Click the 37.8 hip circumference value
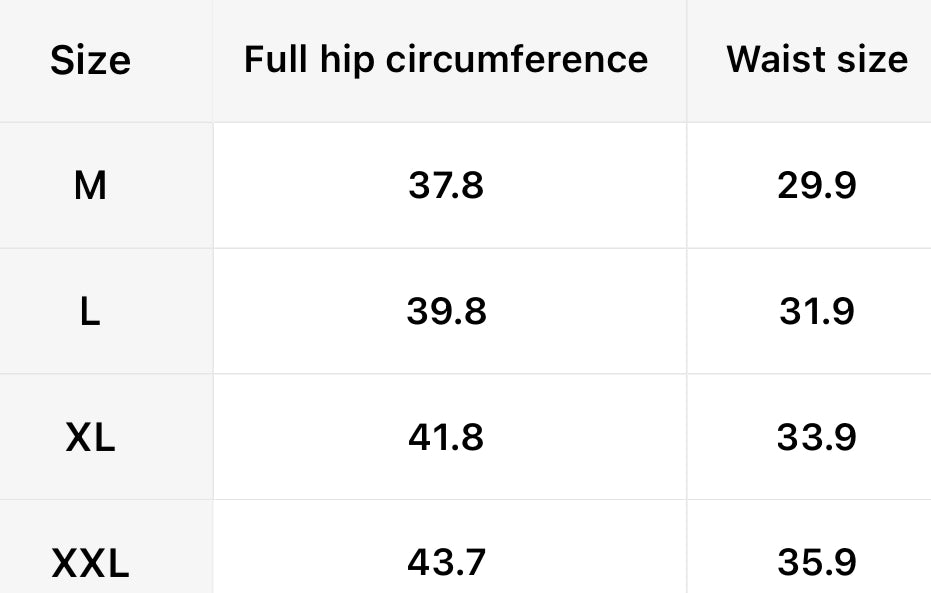 tap(446, 185)
